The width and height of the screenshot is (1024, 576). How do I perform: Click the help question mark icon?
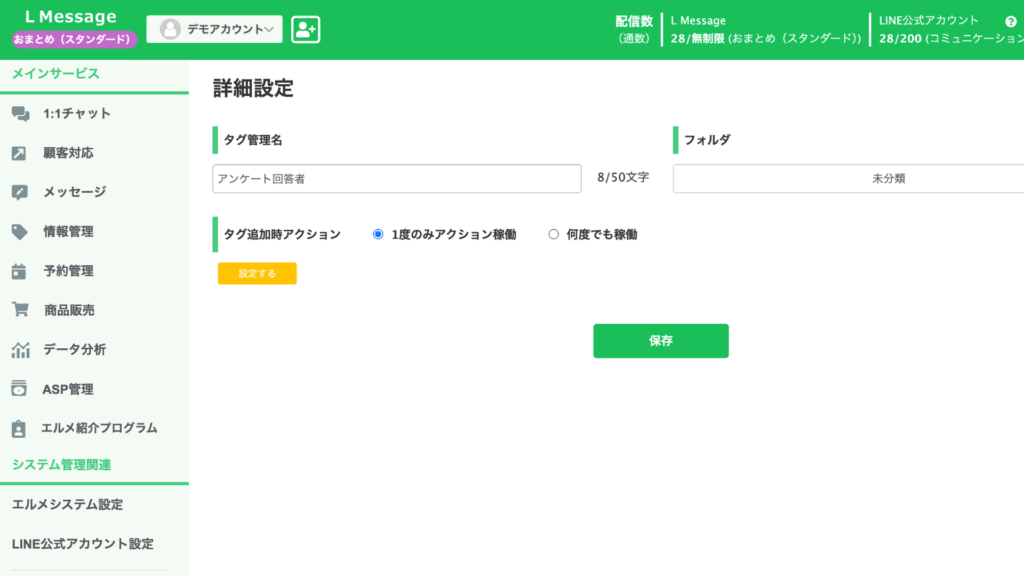point(1010,21)
